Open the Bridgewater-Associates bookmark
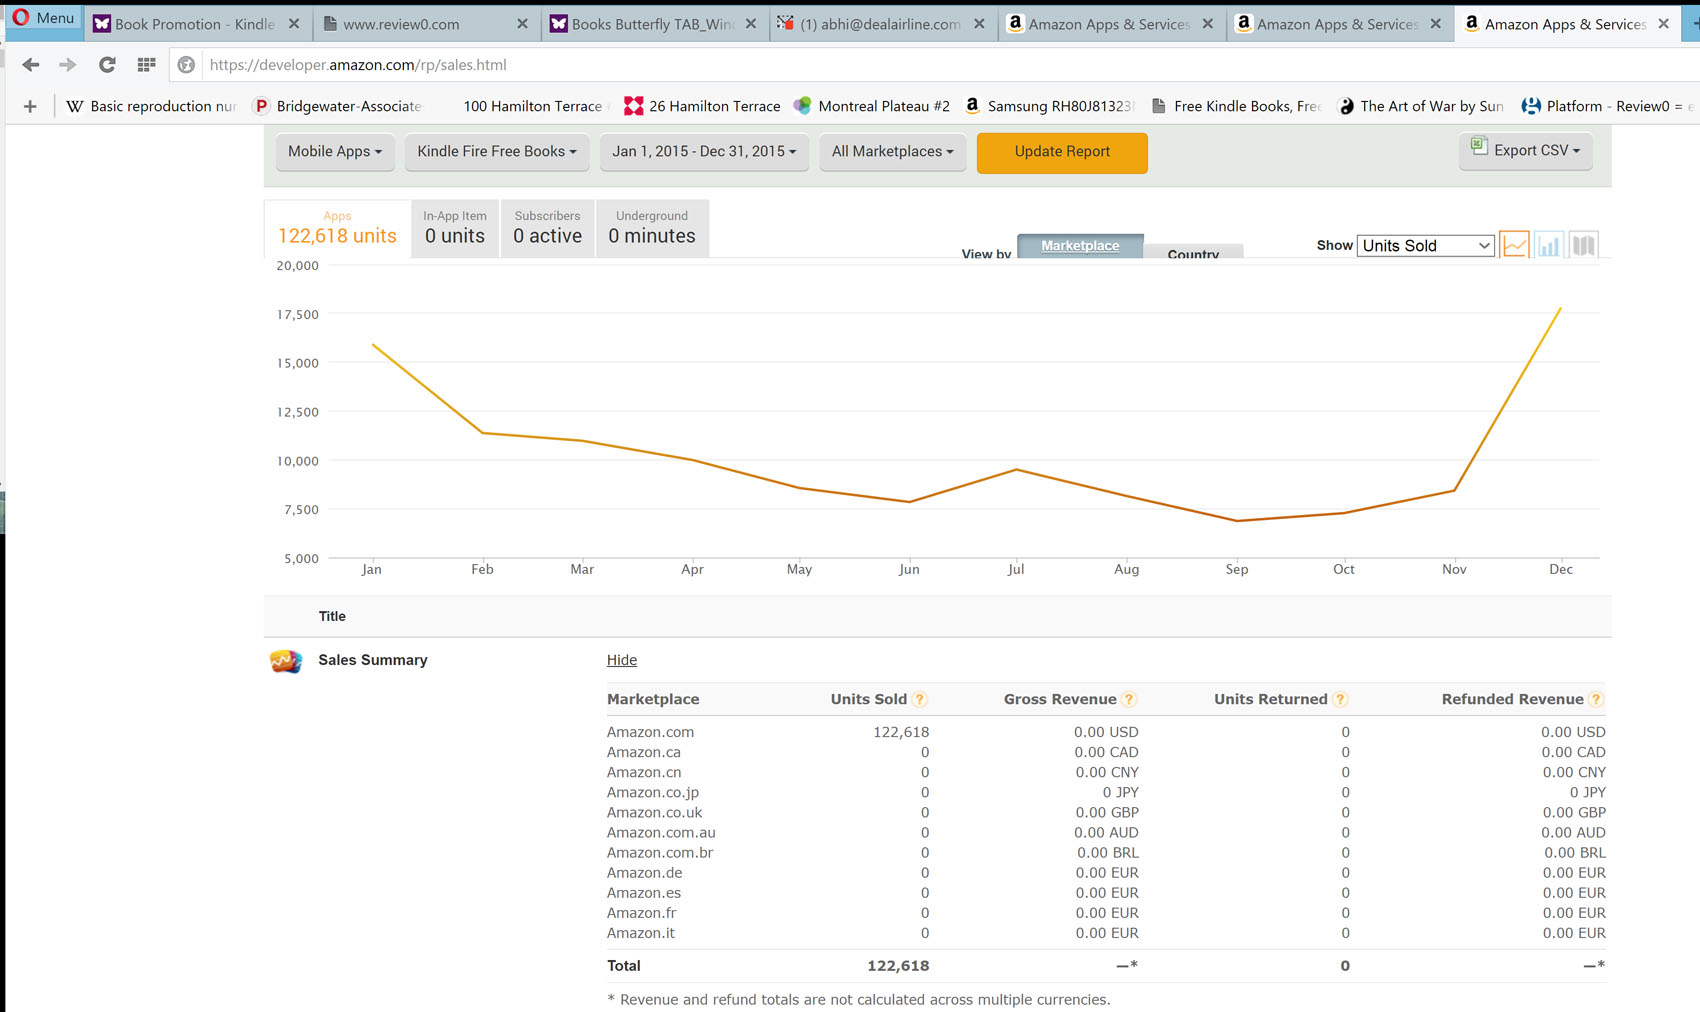Viewport: 1700px width, 1012px height. pyautogui.click(x=338, y=106)
